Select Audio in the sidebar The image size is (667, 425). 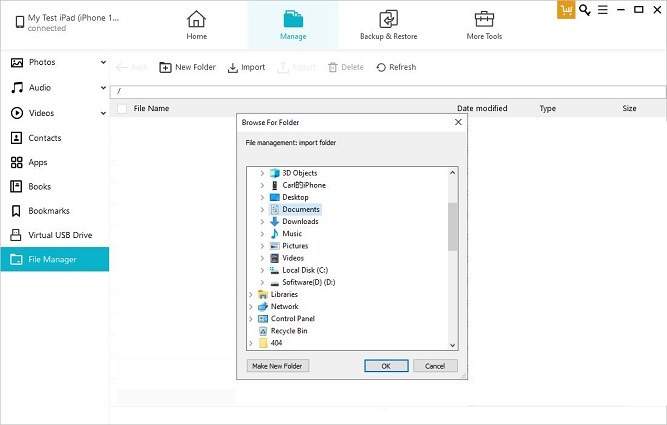40,88
